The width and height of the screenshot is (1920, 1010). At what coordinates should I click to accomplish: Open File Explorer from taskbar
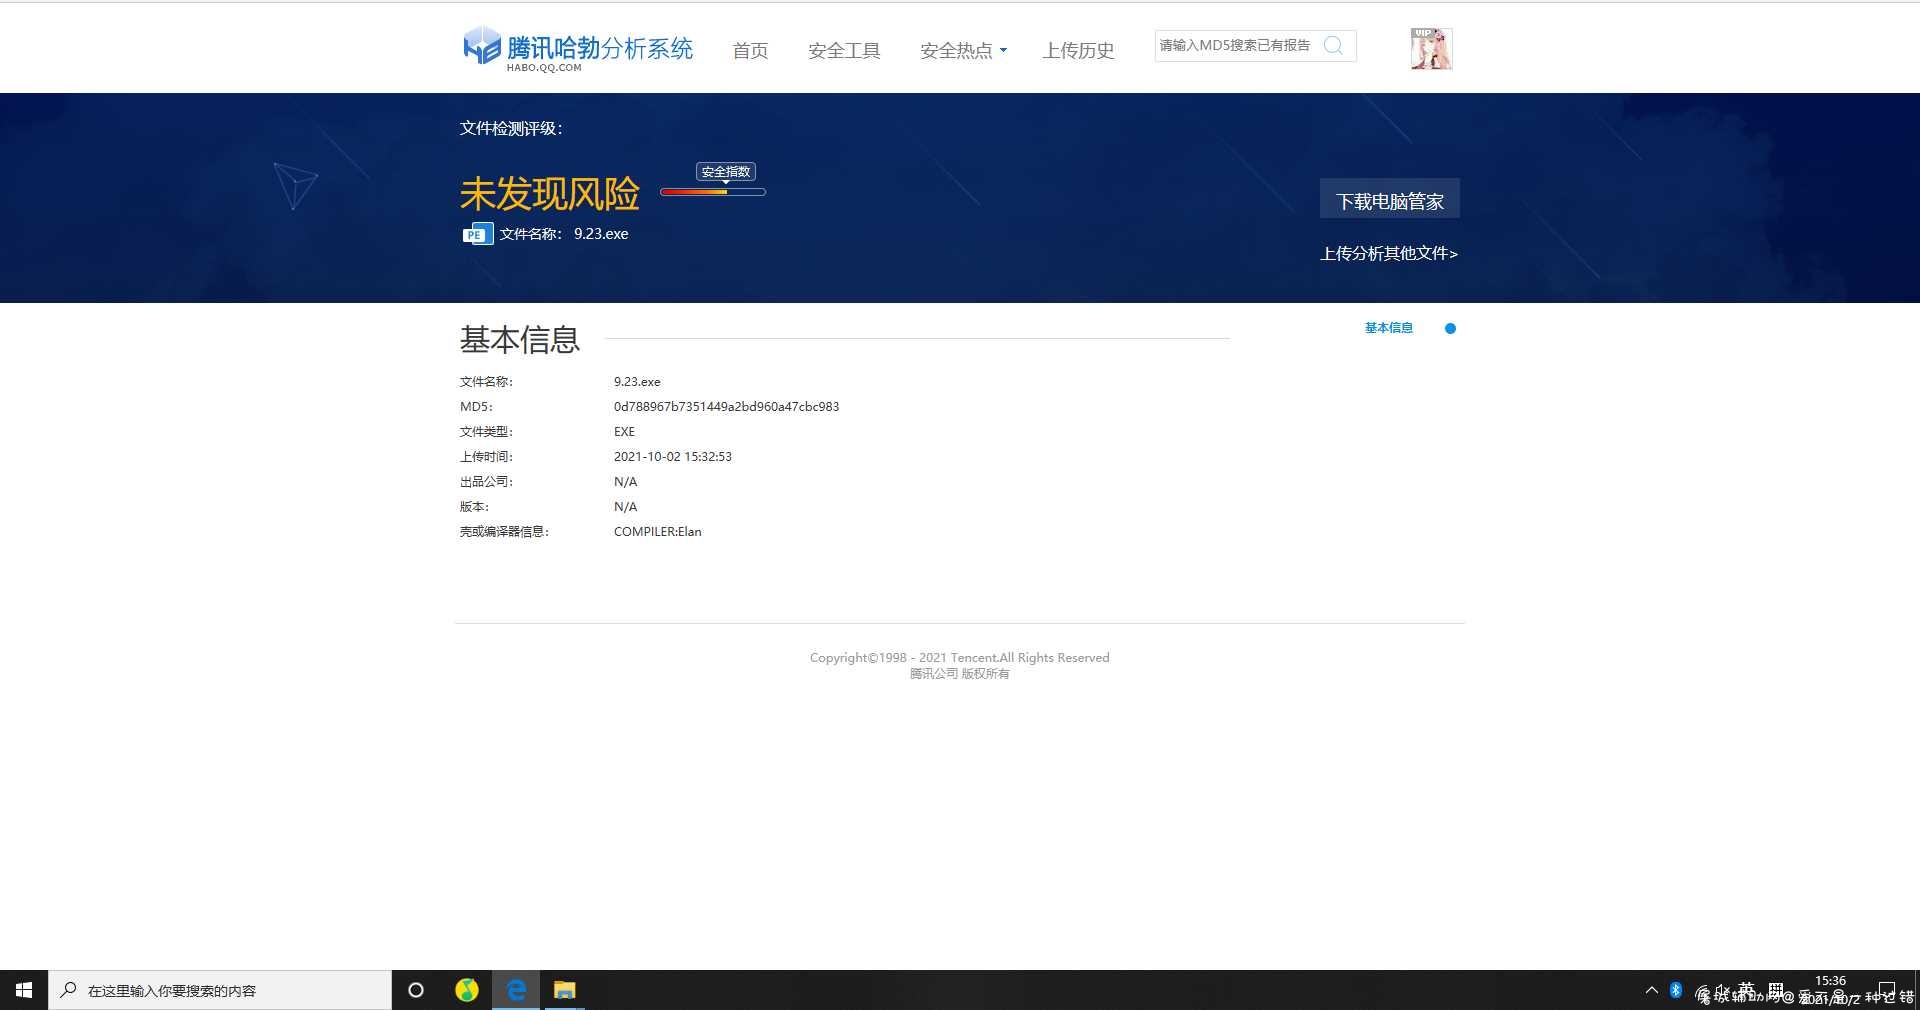coord(565,990)
